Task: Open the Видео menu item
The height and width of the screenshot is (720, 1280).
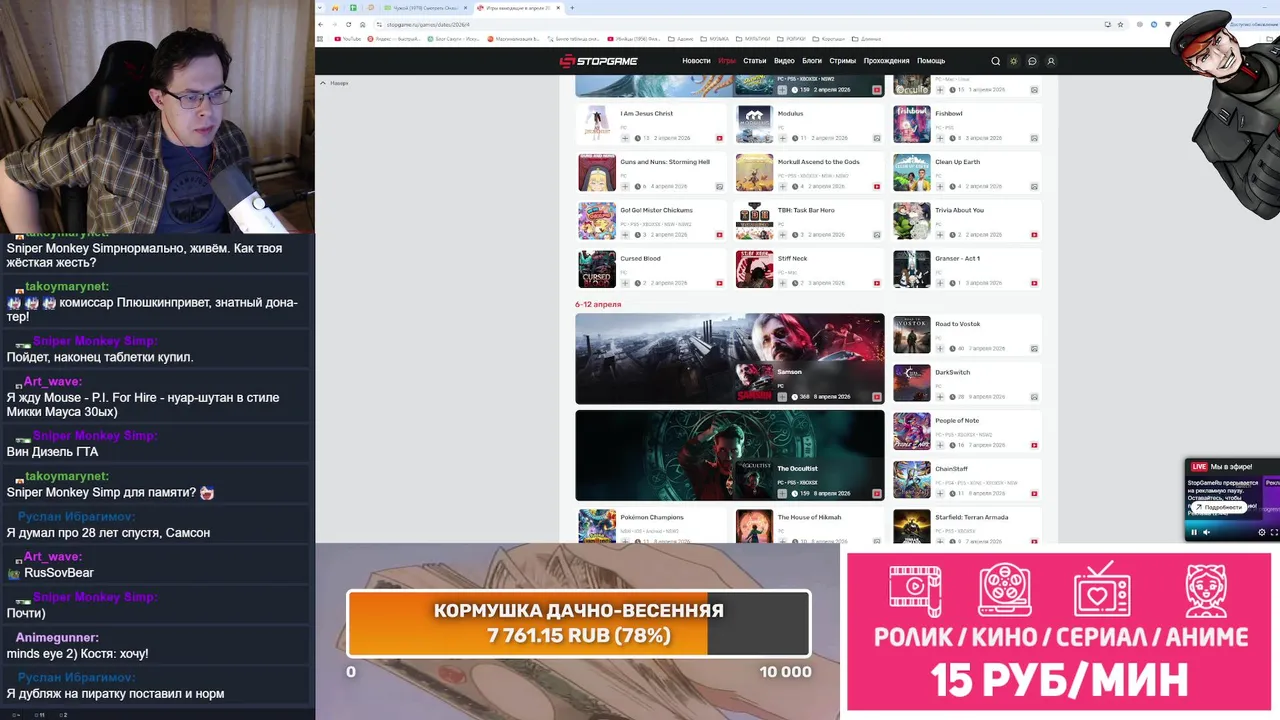Action: tap(784, 61)
